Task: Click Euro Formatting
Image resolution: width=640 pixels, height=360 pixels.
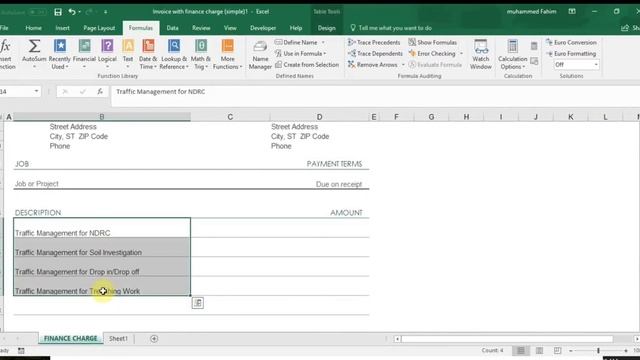Action: 571,53
